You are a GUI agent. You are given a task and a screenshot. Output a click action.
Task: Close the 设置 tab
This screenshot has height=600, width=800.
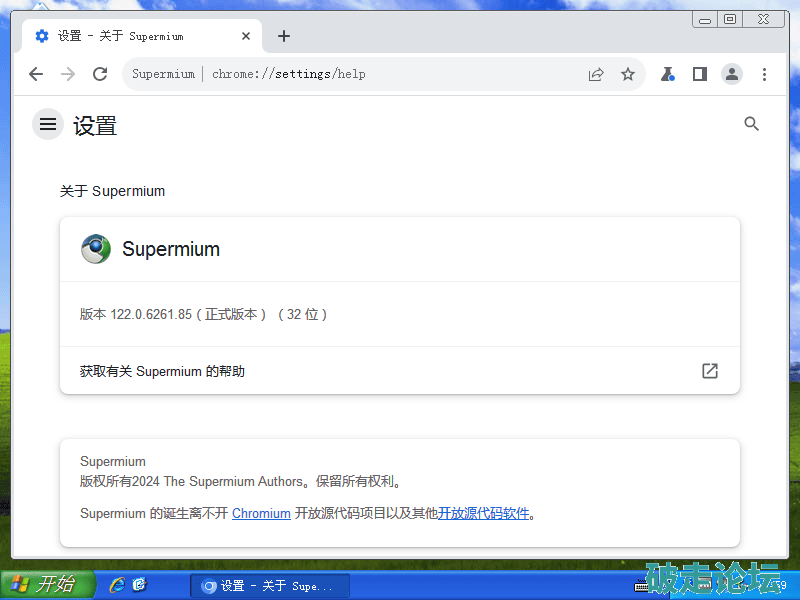point(247,36)
